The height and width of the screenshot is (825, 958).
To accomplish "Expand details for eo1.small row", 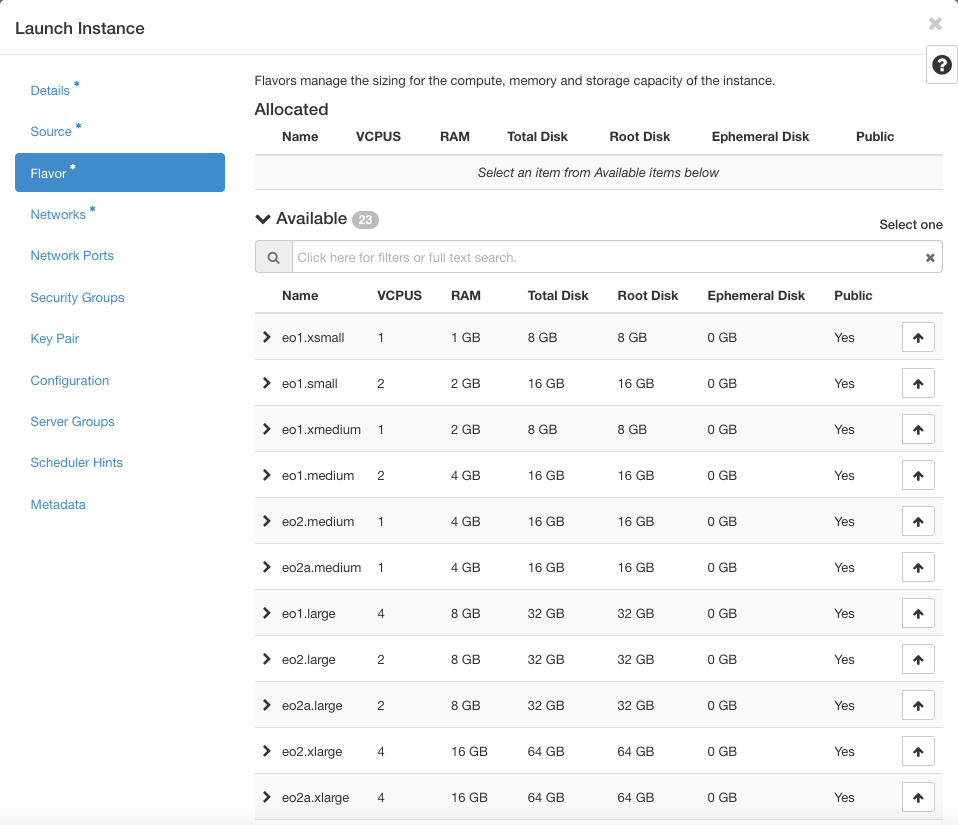I will click(267, 383).
